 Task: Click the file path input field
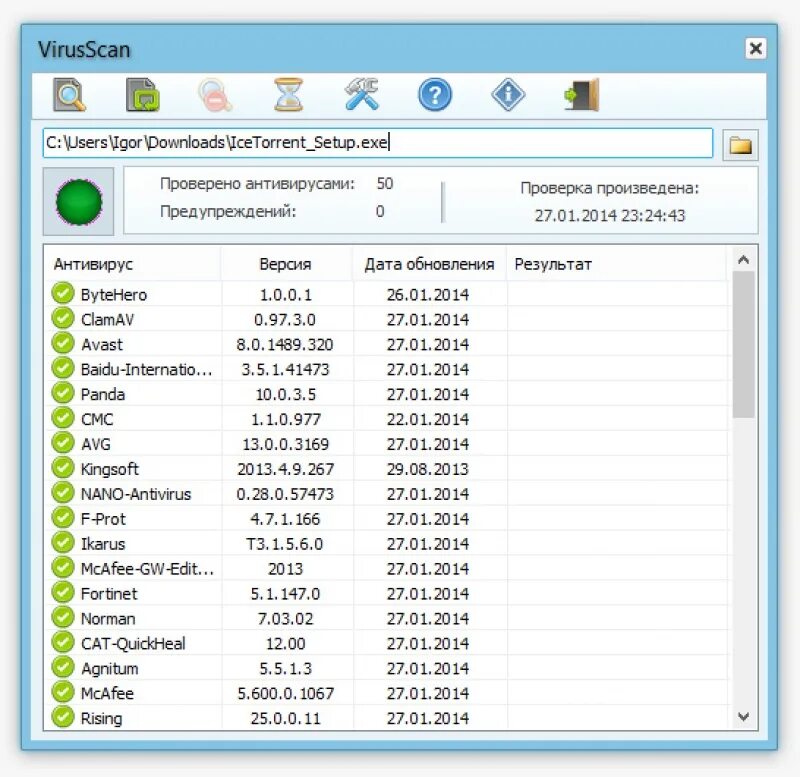pos(378,143)
